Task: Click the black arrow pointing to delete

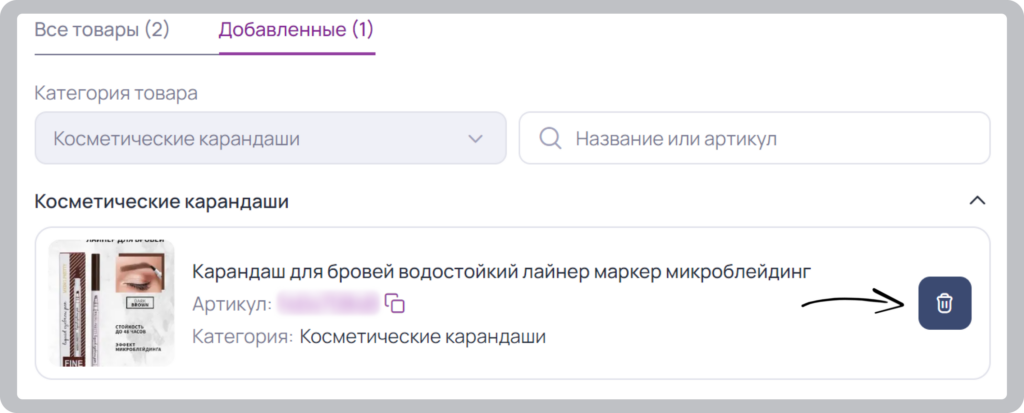Action: coord(854,303)
